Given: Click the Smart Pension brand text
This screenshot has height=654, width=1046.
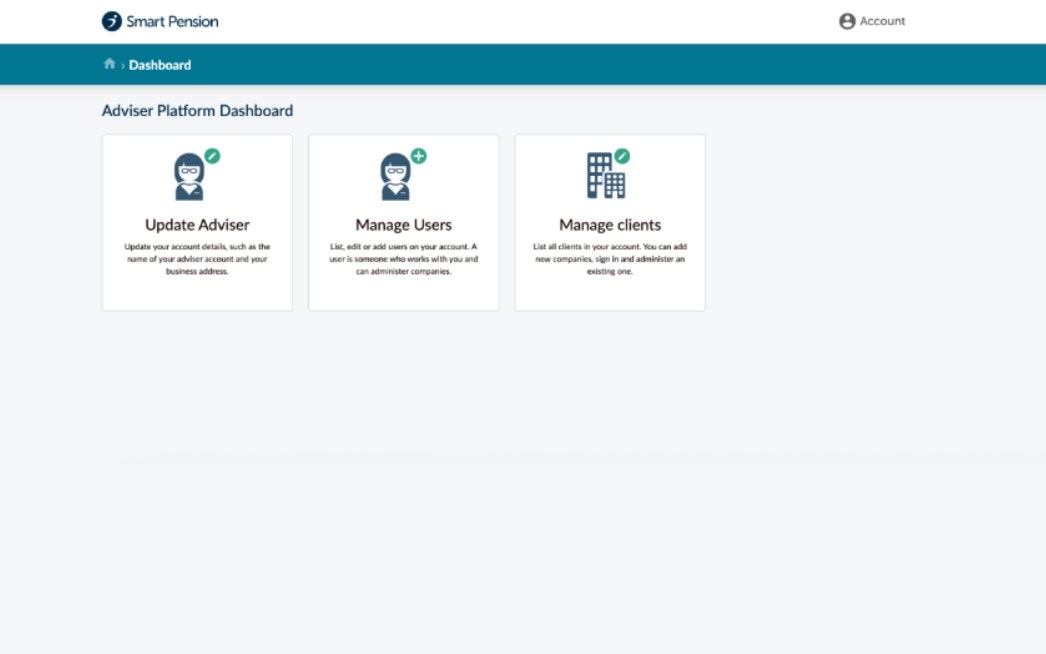Looking at the screenshot, I should pos(172,21).
